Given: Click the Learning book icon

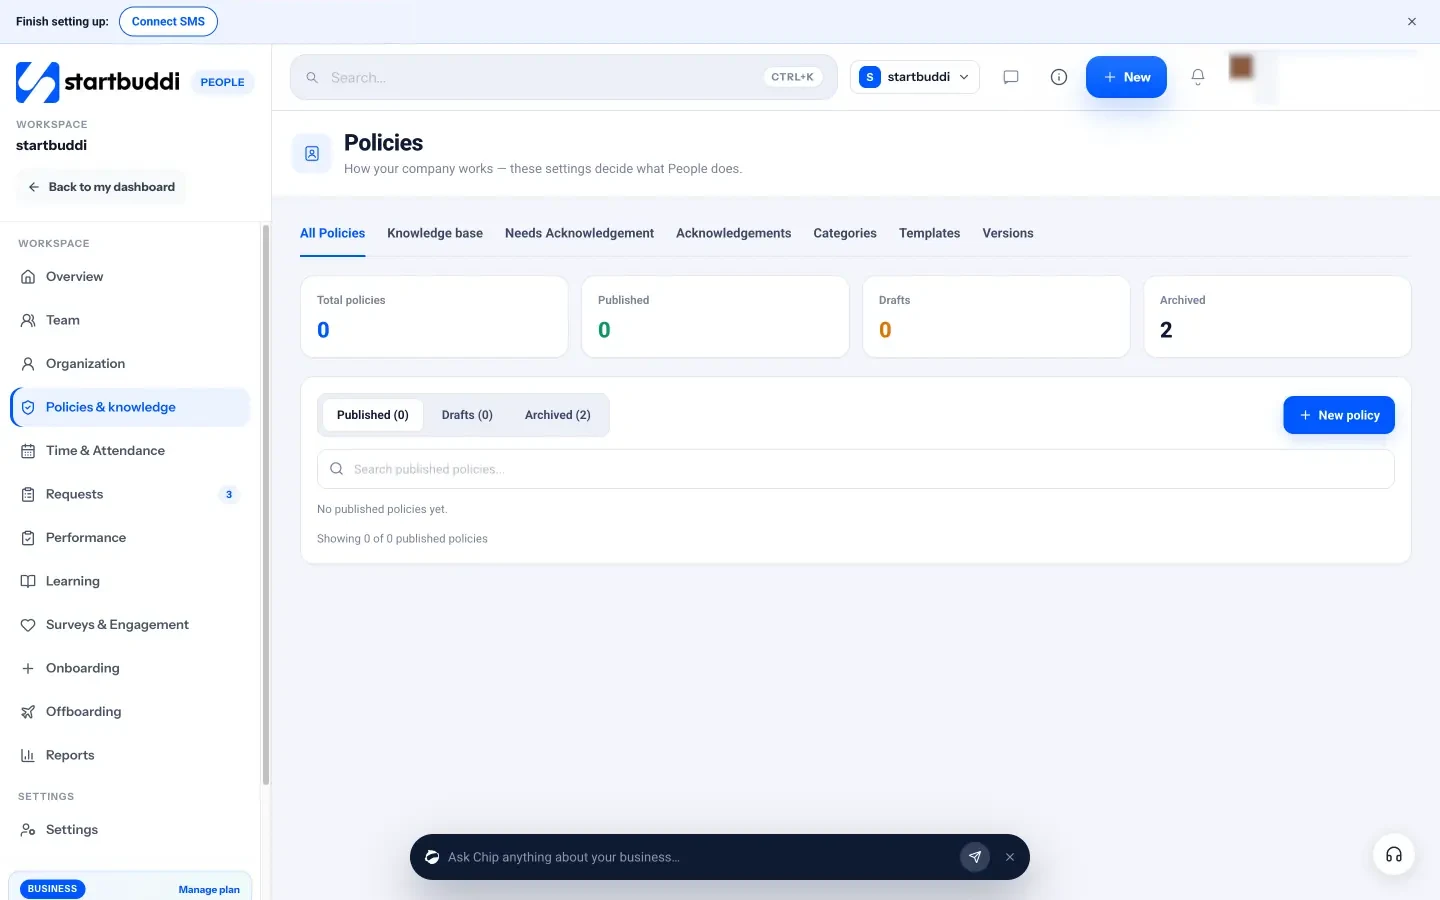Looking at the screenshot, I should pyautogui.click(x=28, y=581).
